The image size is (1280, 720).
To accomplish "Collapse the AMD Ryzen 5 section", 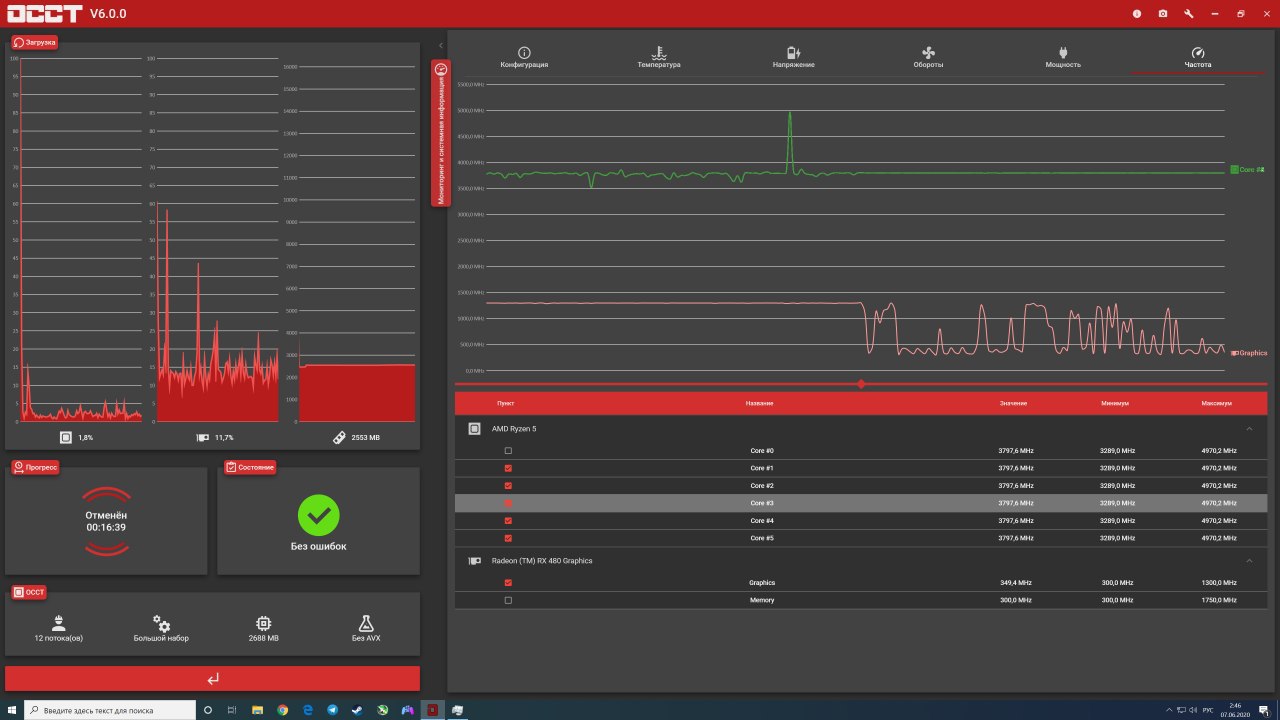I will click(x=1249, y=428).
